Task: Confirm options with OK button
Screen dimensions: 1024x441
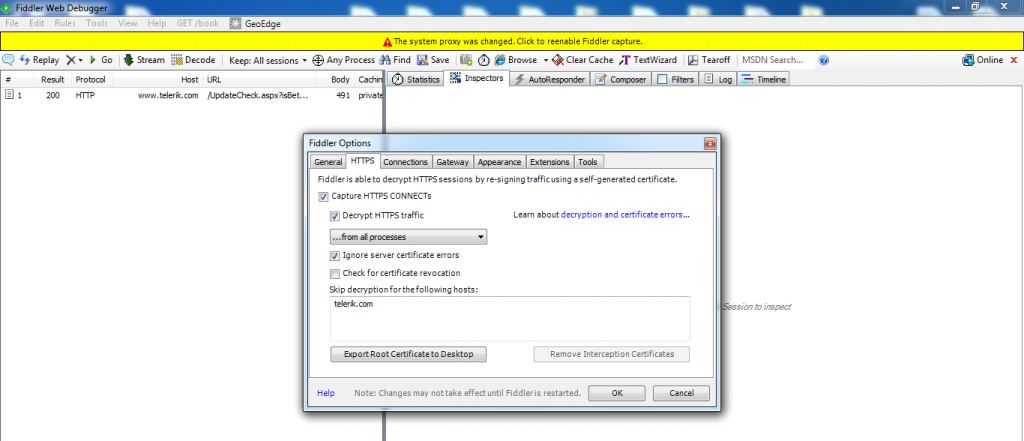Action: click(x=617, y=393)
